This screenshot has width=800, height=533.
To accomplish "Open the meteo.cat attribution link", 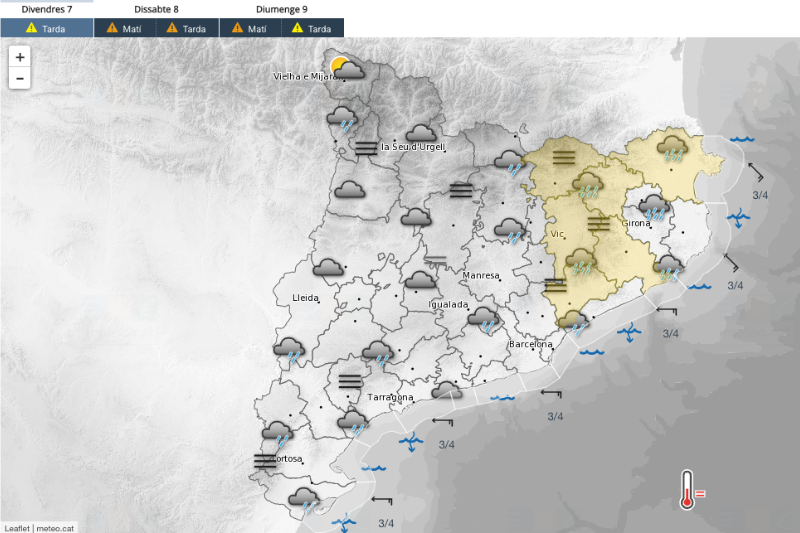I will click(55, 527).
